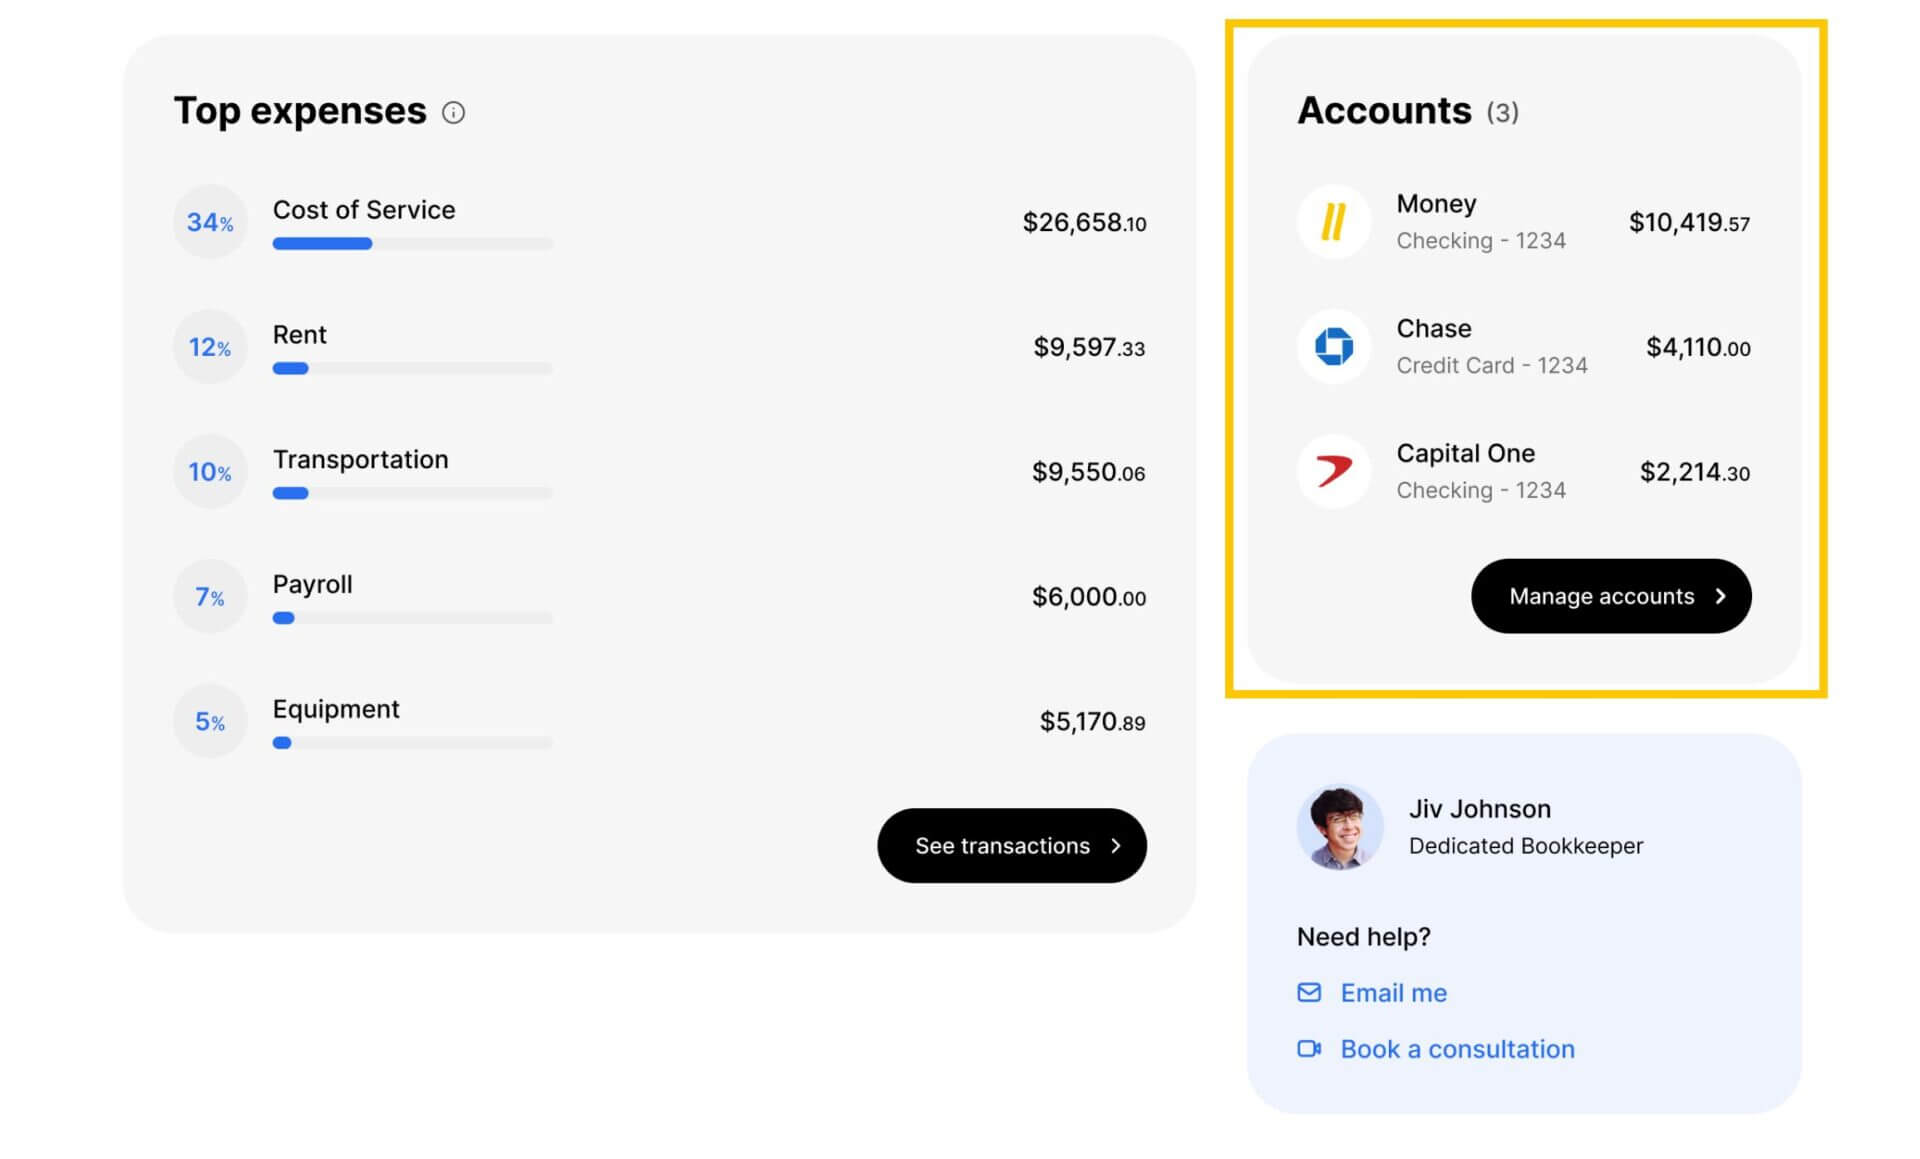Screen dimensions: 1920x1159
Task: Click the envelope icon next to Email me
Action: [1309, 992]
